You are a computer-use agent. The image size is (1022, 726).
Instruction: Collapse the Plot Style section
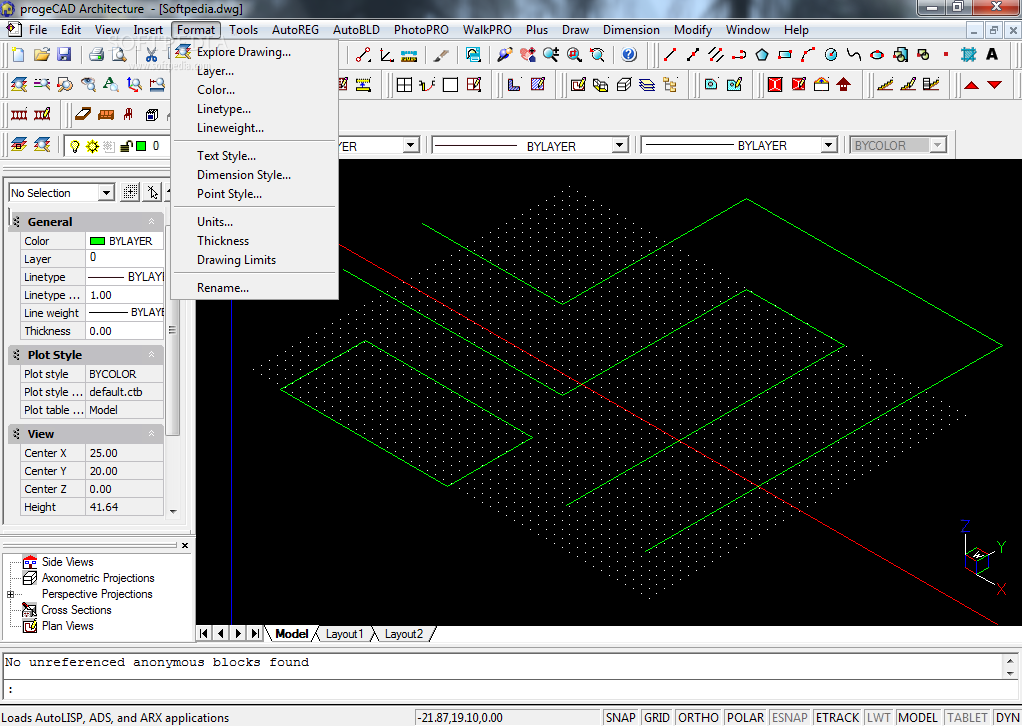[x=151, y=355]
